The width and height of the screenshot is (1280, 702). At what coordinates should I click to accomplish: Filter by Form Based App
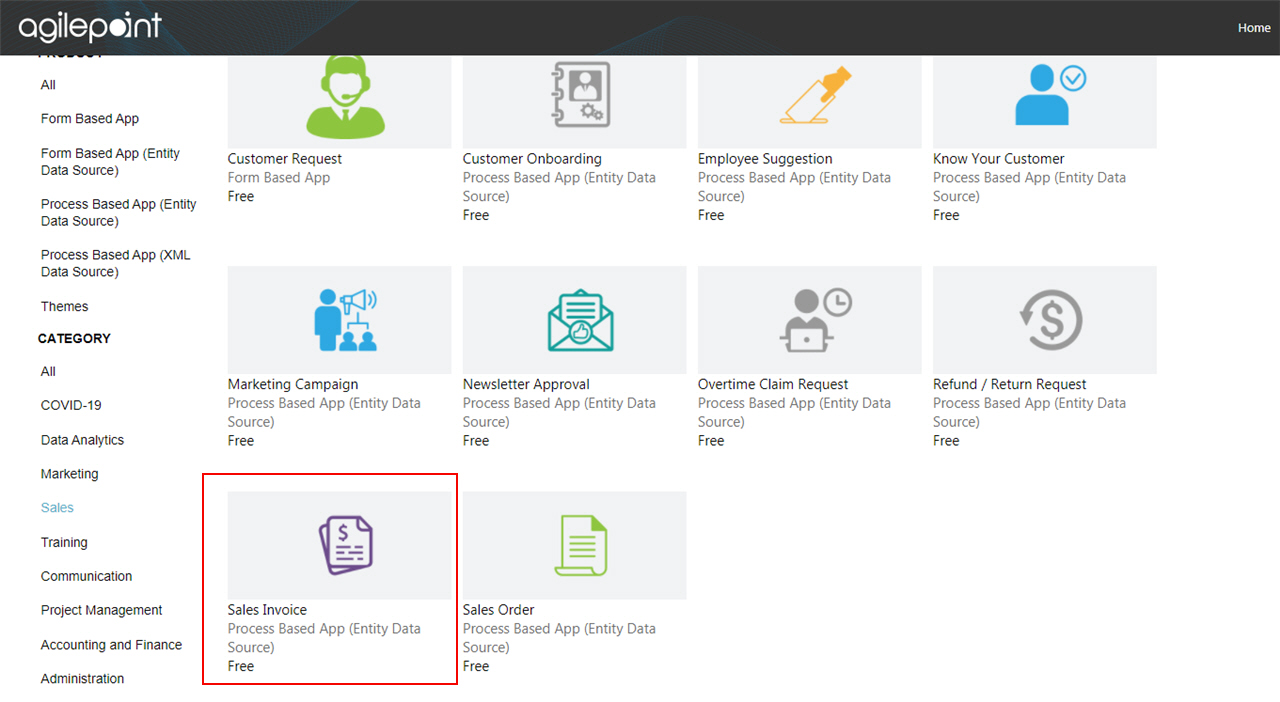pos(90,119)
